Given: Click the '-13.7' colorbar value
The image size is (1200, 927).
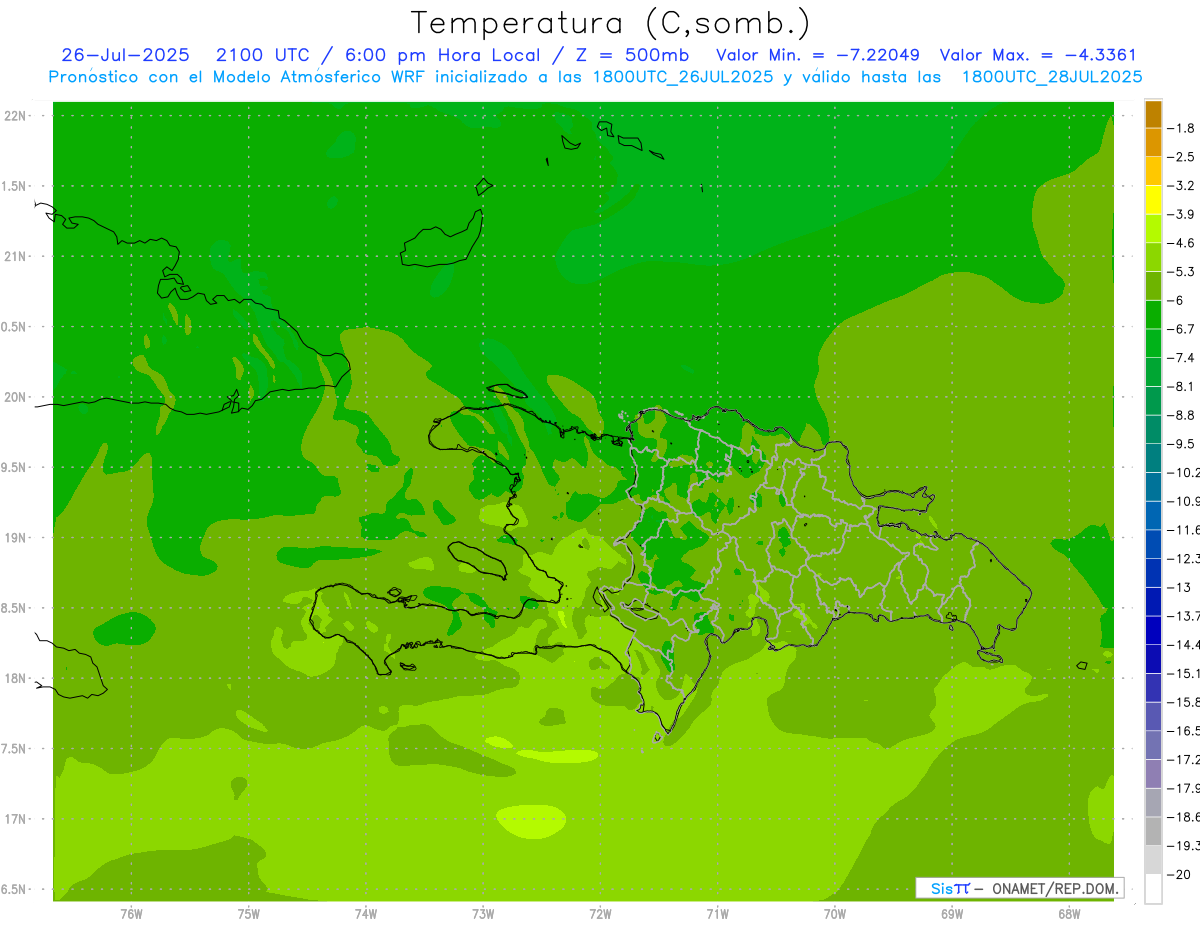Looking at the screenshot, I should (x=1183, y=616).
